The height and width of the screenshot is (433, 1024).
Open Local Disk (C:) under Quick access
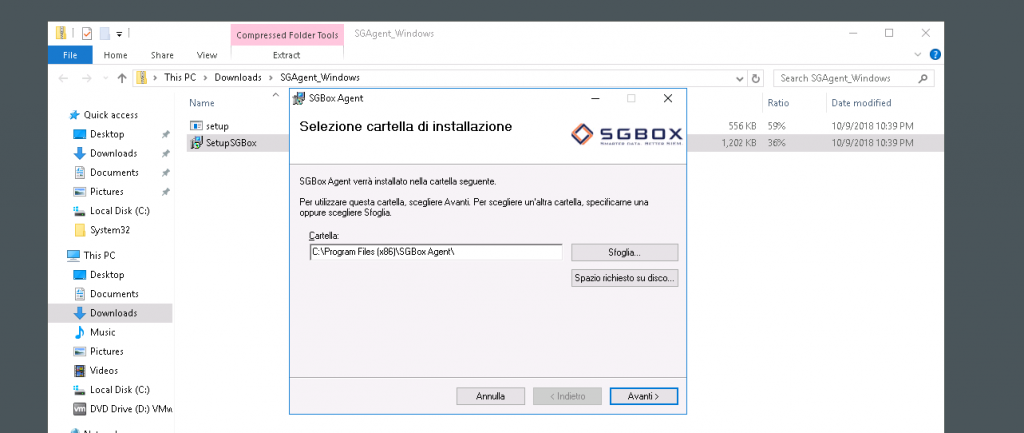point(120,210)
